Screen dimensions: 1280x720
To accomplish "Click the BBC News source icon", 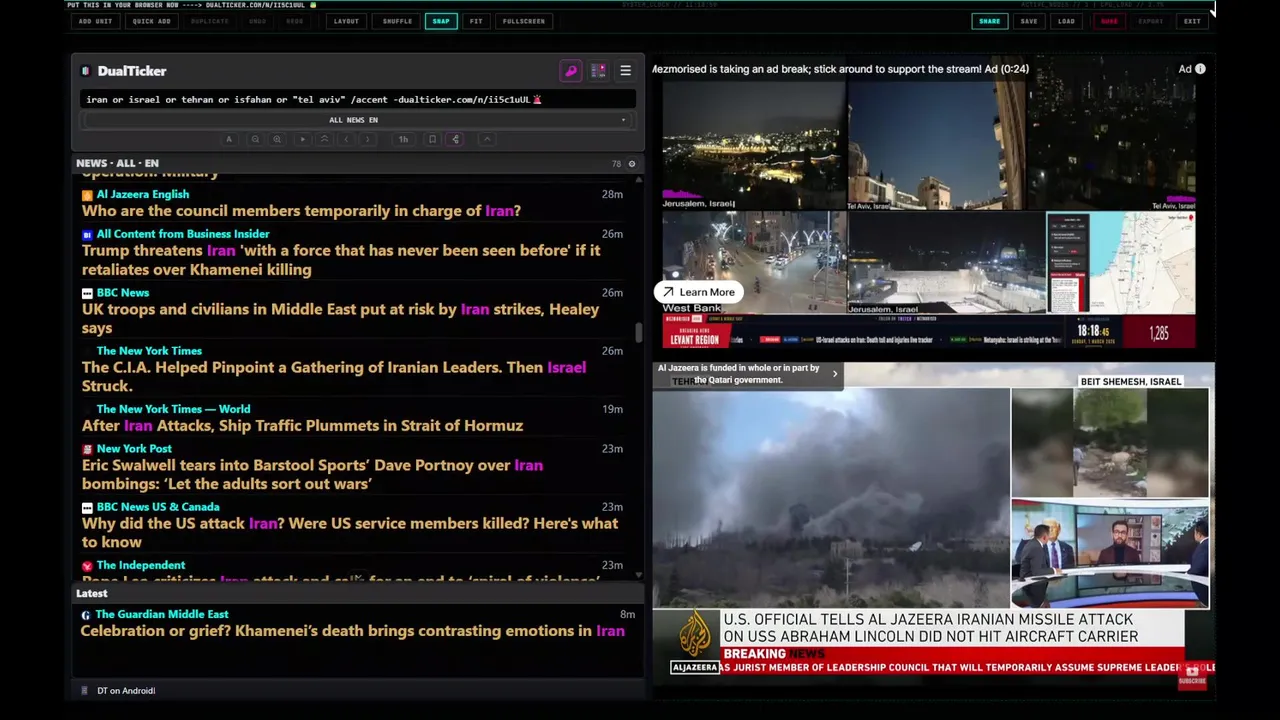I will [x=87, y=293].
